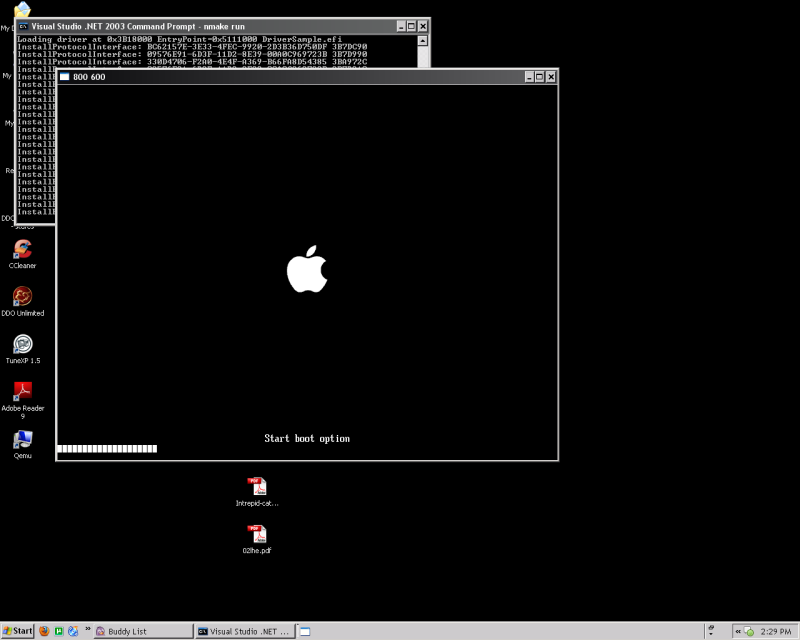Screen dimensions: 800x640
Task: Click the Command Prompt 'nmake run' title bar
Action: tap(222, 26)
